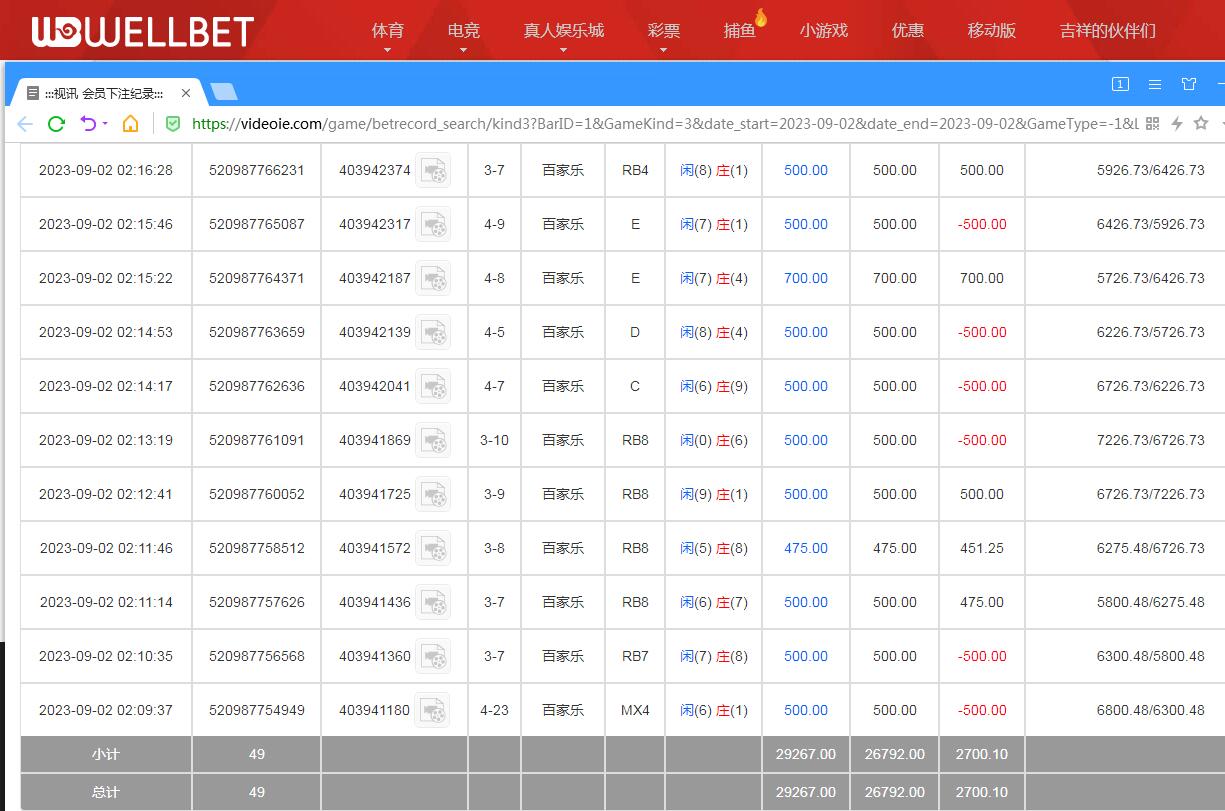1225x811 pixels.
Task: Open the 彩票 lottery menu
Action: pyautogui.click(x=664, y=30)
